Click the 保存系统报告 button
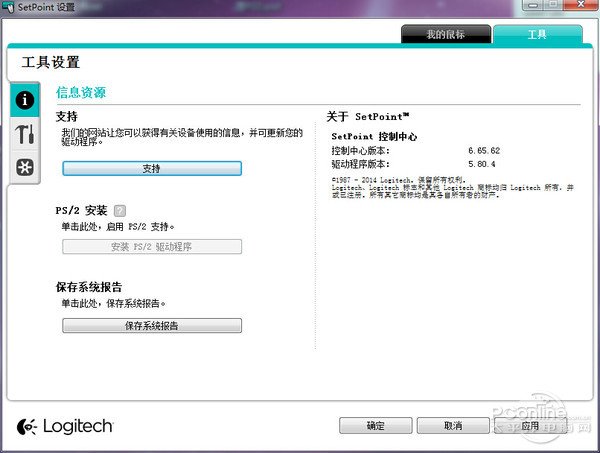This screenshot has width=600, height=453. 152,326
